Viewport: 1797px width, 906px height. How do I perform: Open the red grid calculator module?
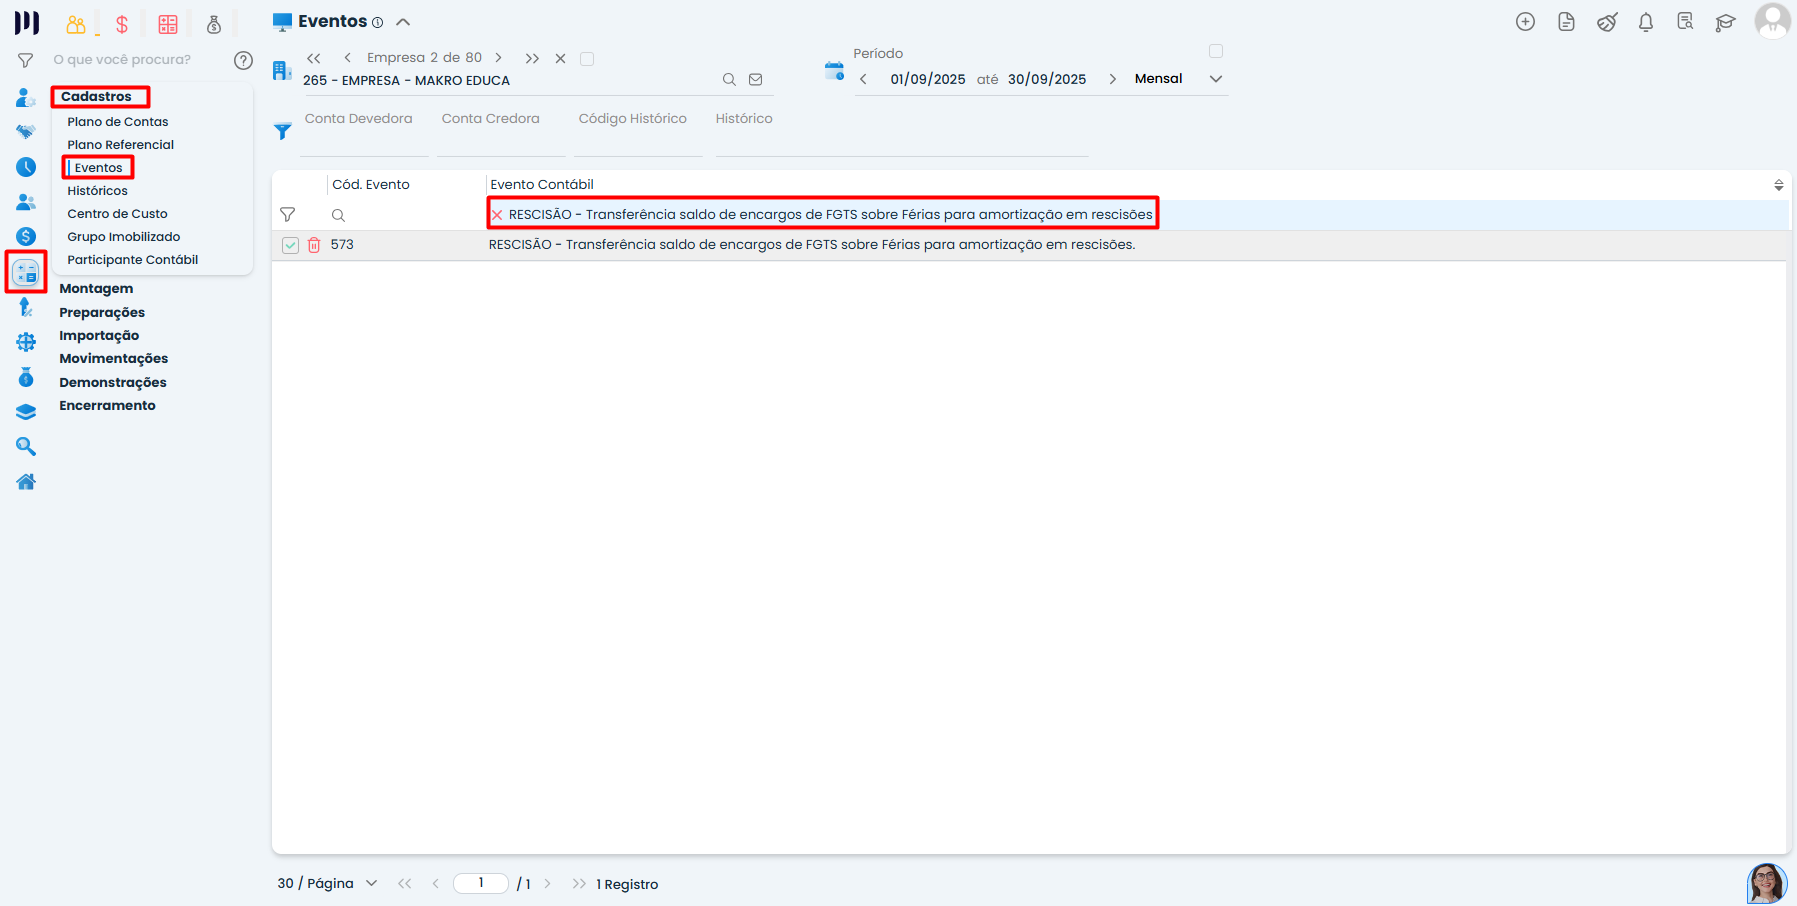(x=168, y=24)
